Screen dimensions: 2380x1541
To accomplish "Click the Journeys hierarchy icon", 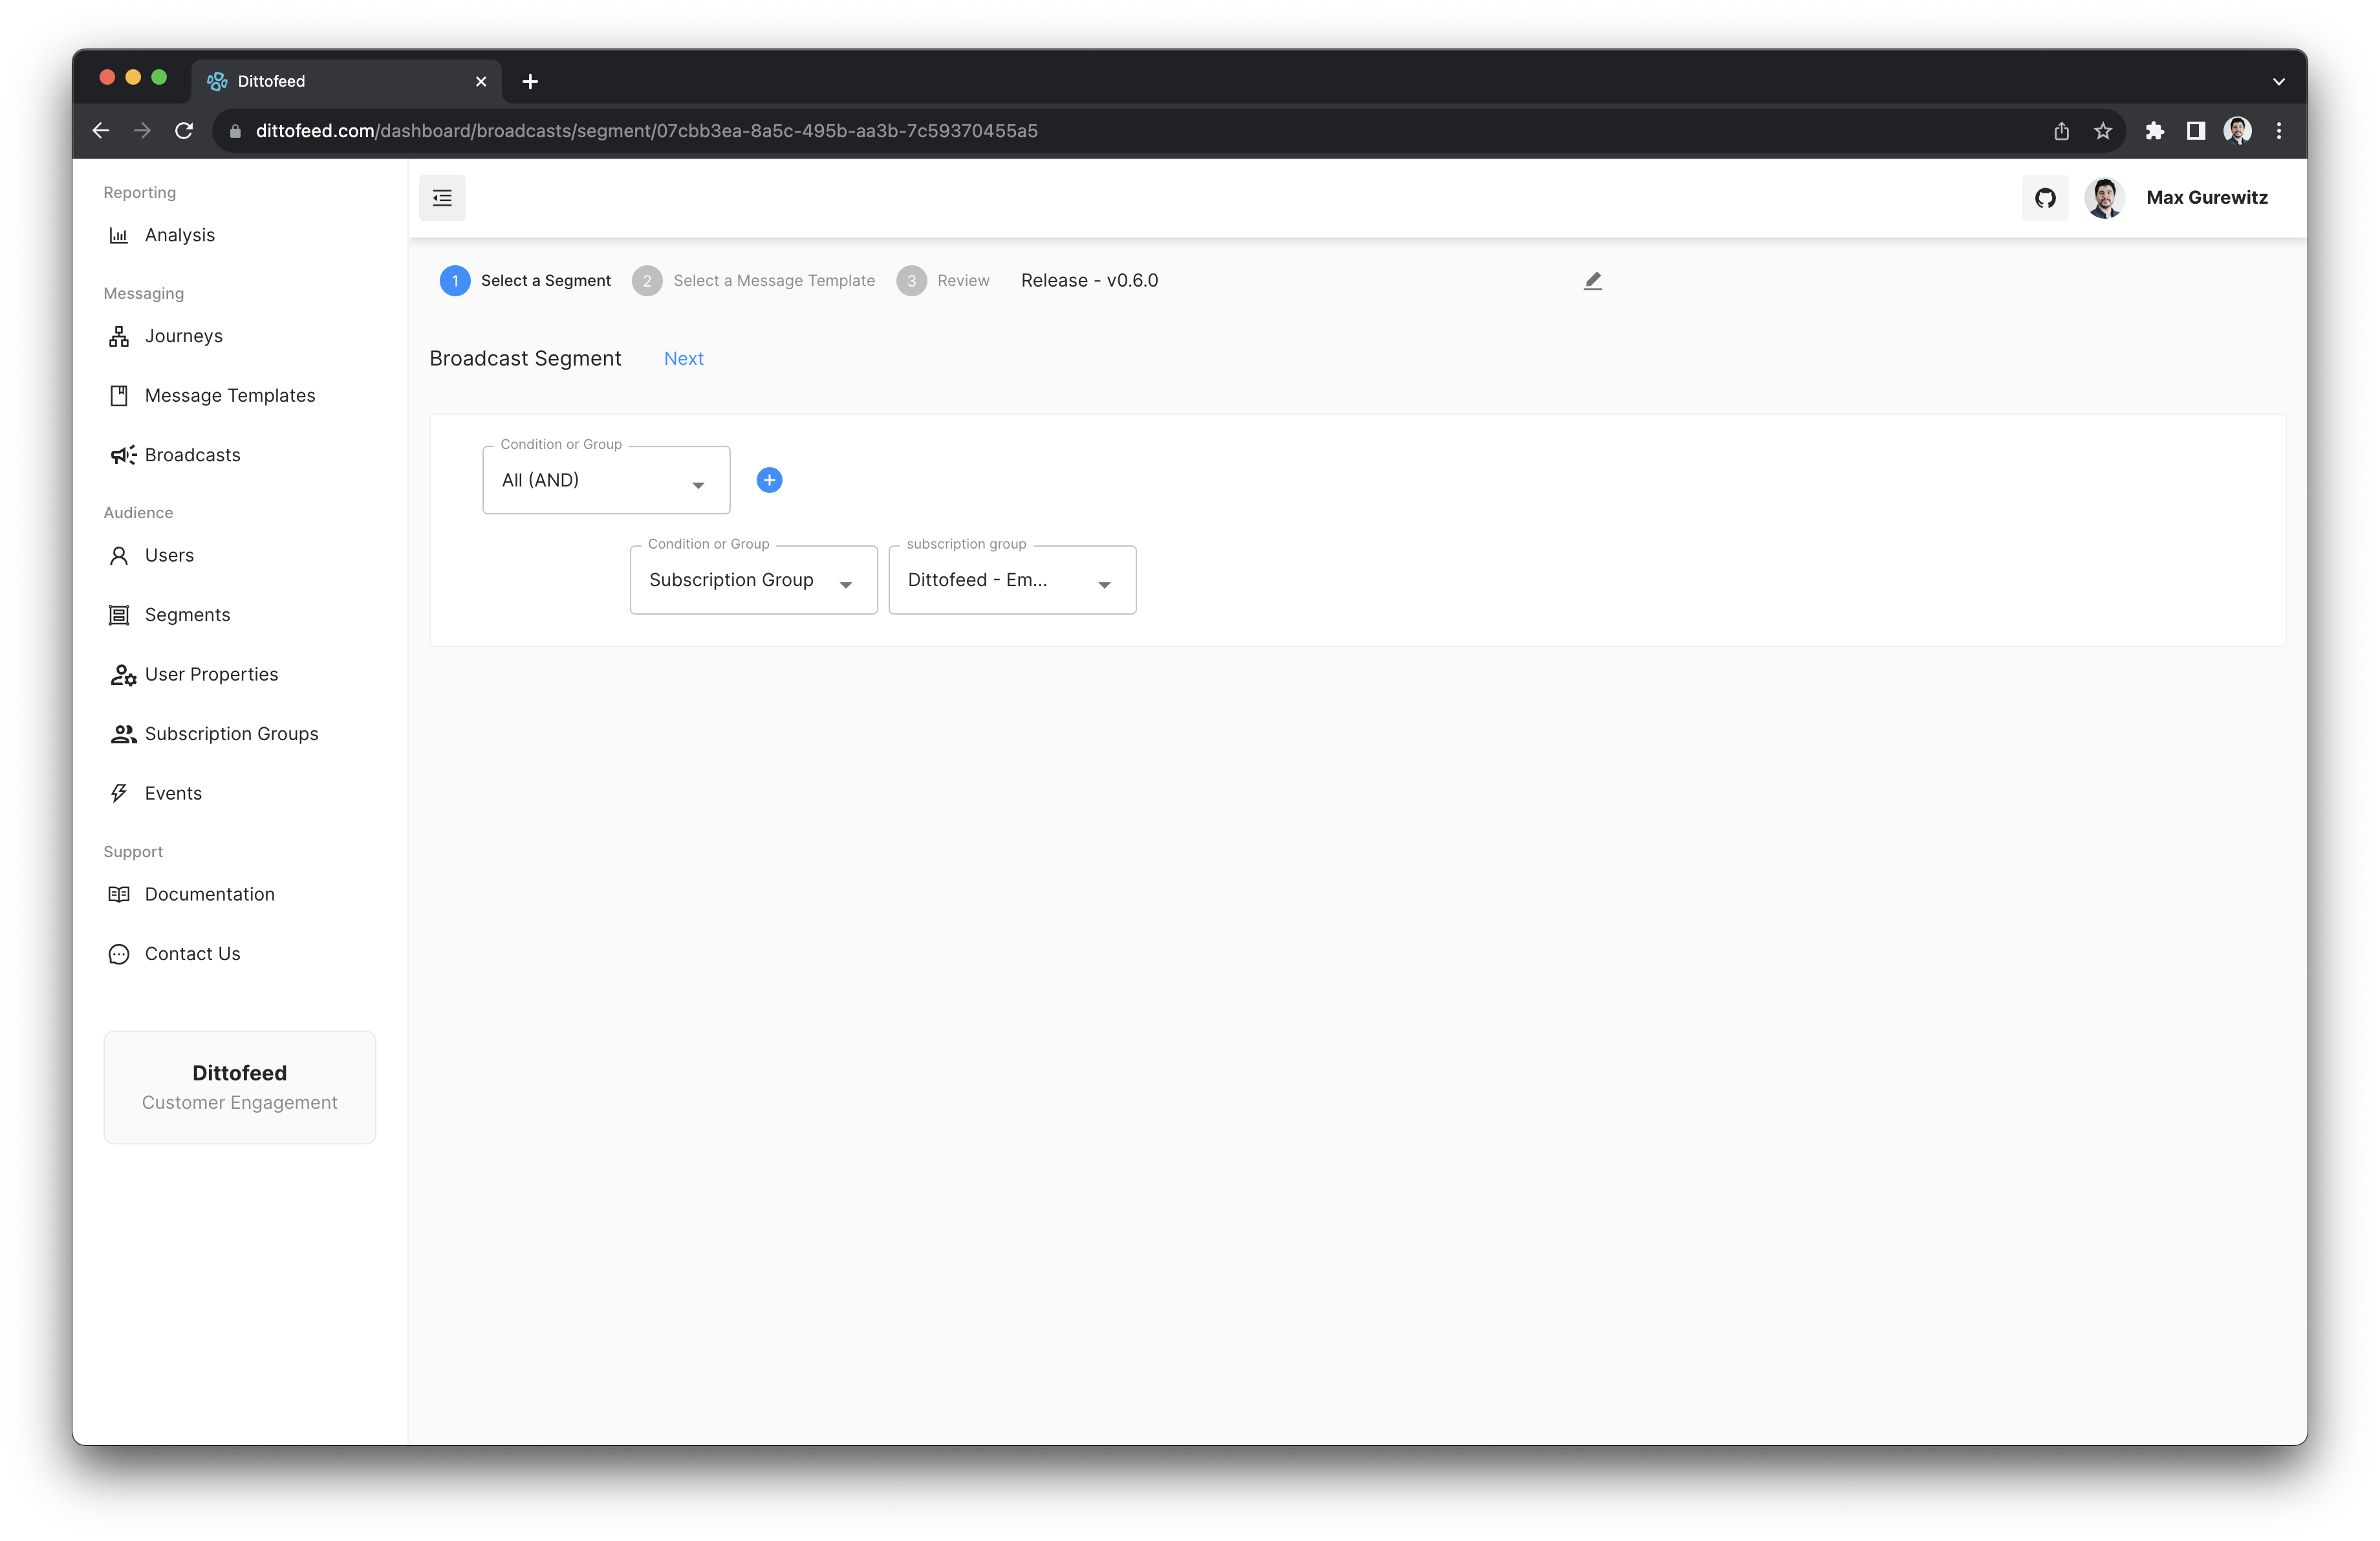I will point(119,337).
